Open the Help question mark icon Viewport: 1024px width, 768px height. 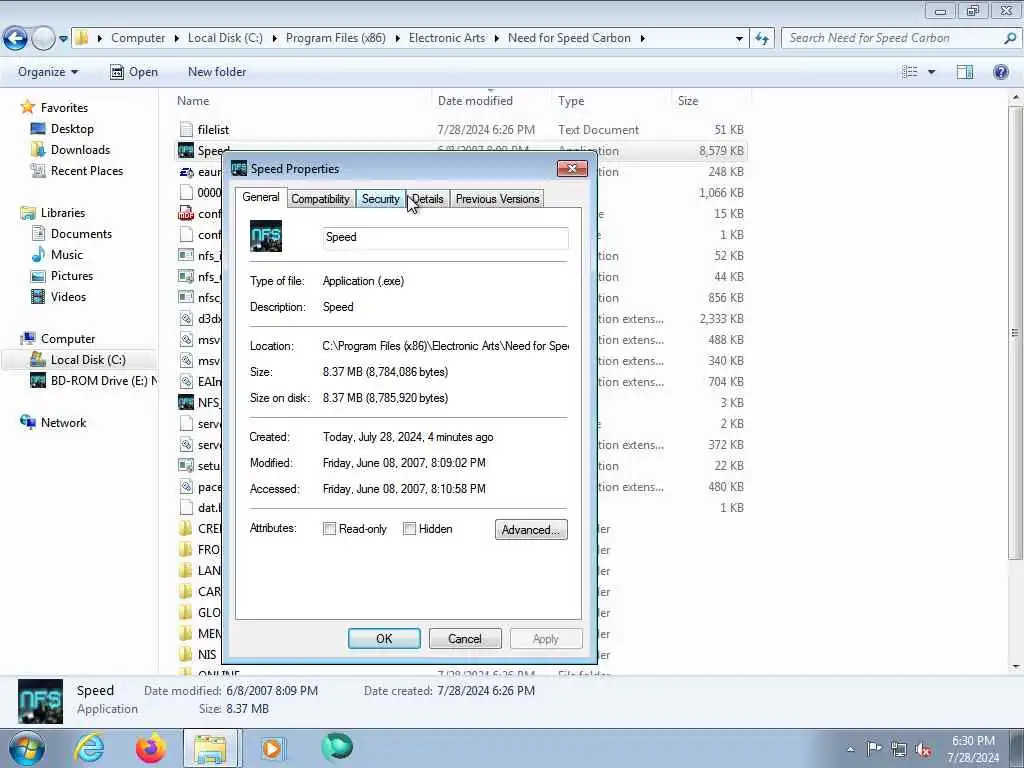coord(1000,72)
